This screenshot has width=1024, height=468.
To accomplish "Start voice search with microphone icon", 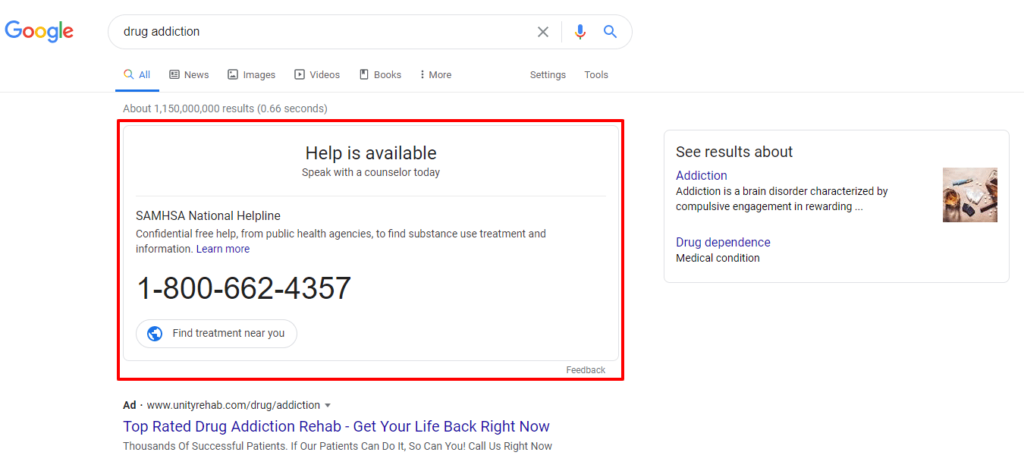I will click(580, 32).
